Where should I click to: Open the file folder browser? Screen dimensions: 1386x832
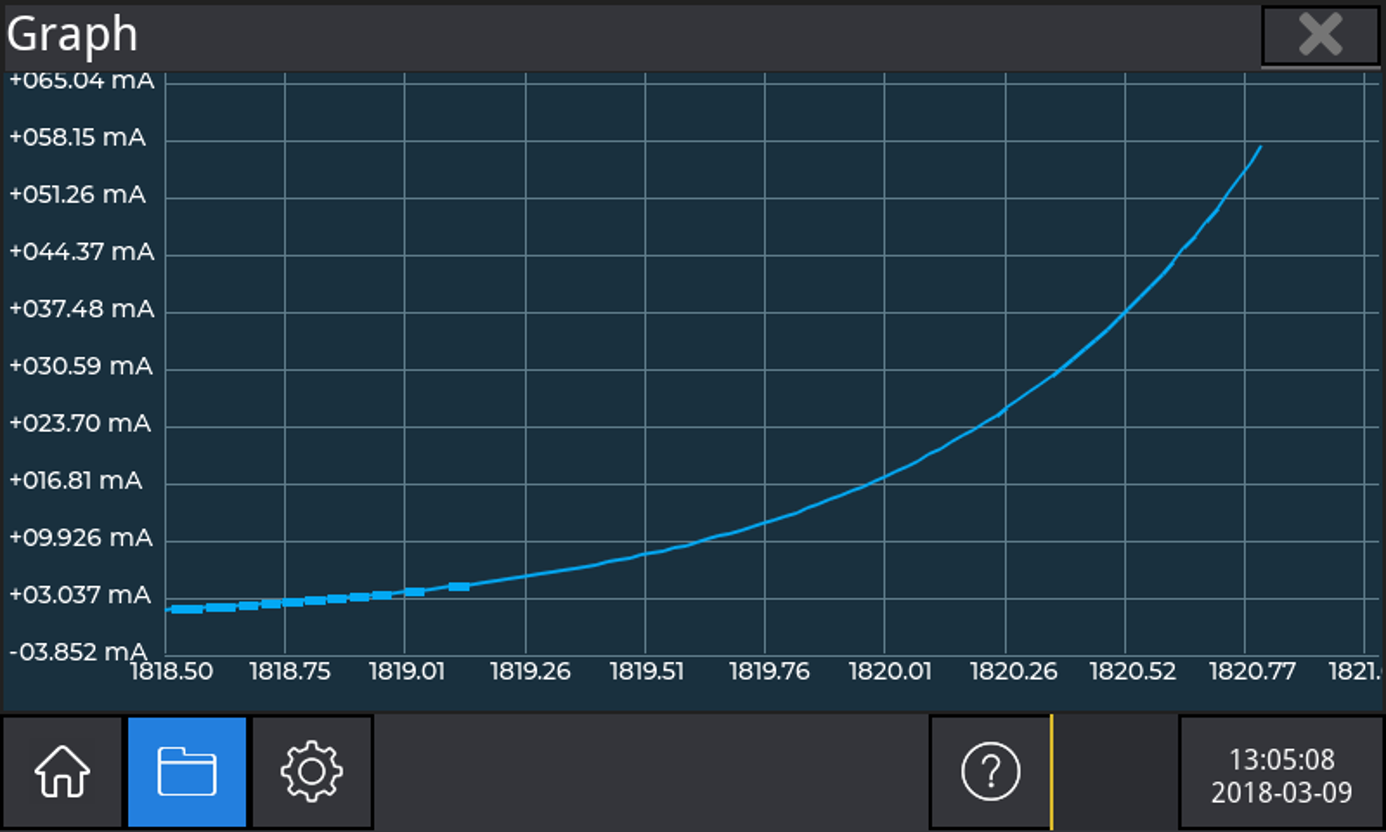(x=187, y=771)
